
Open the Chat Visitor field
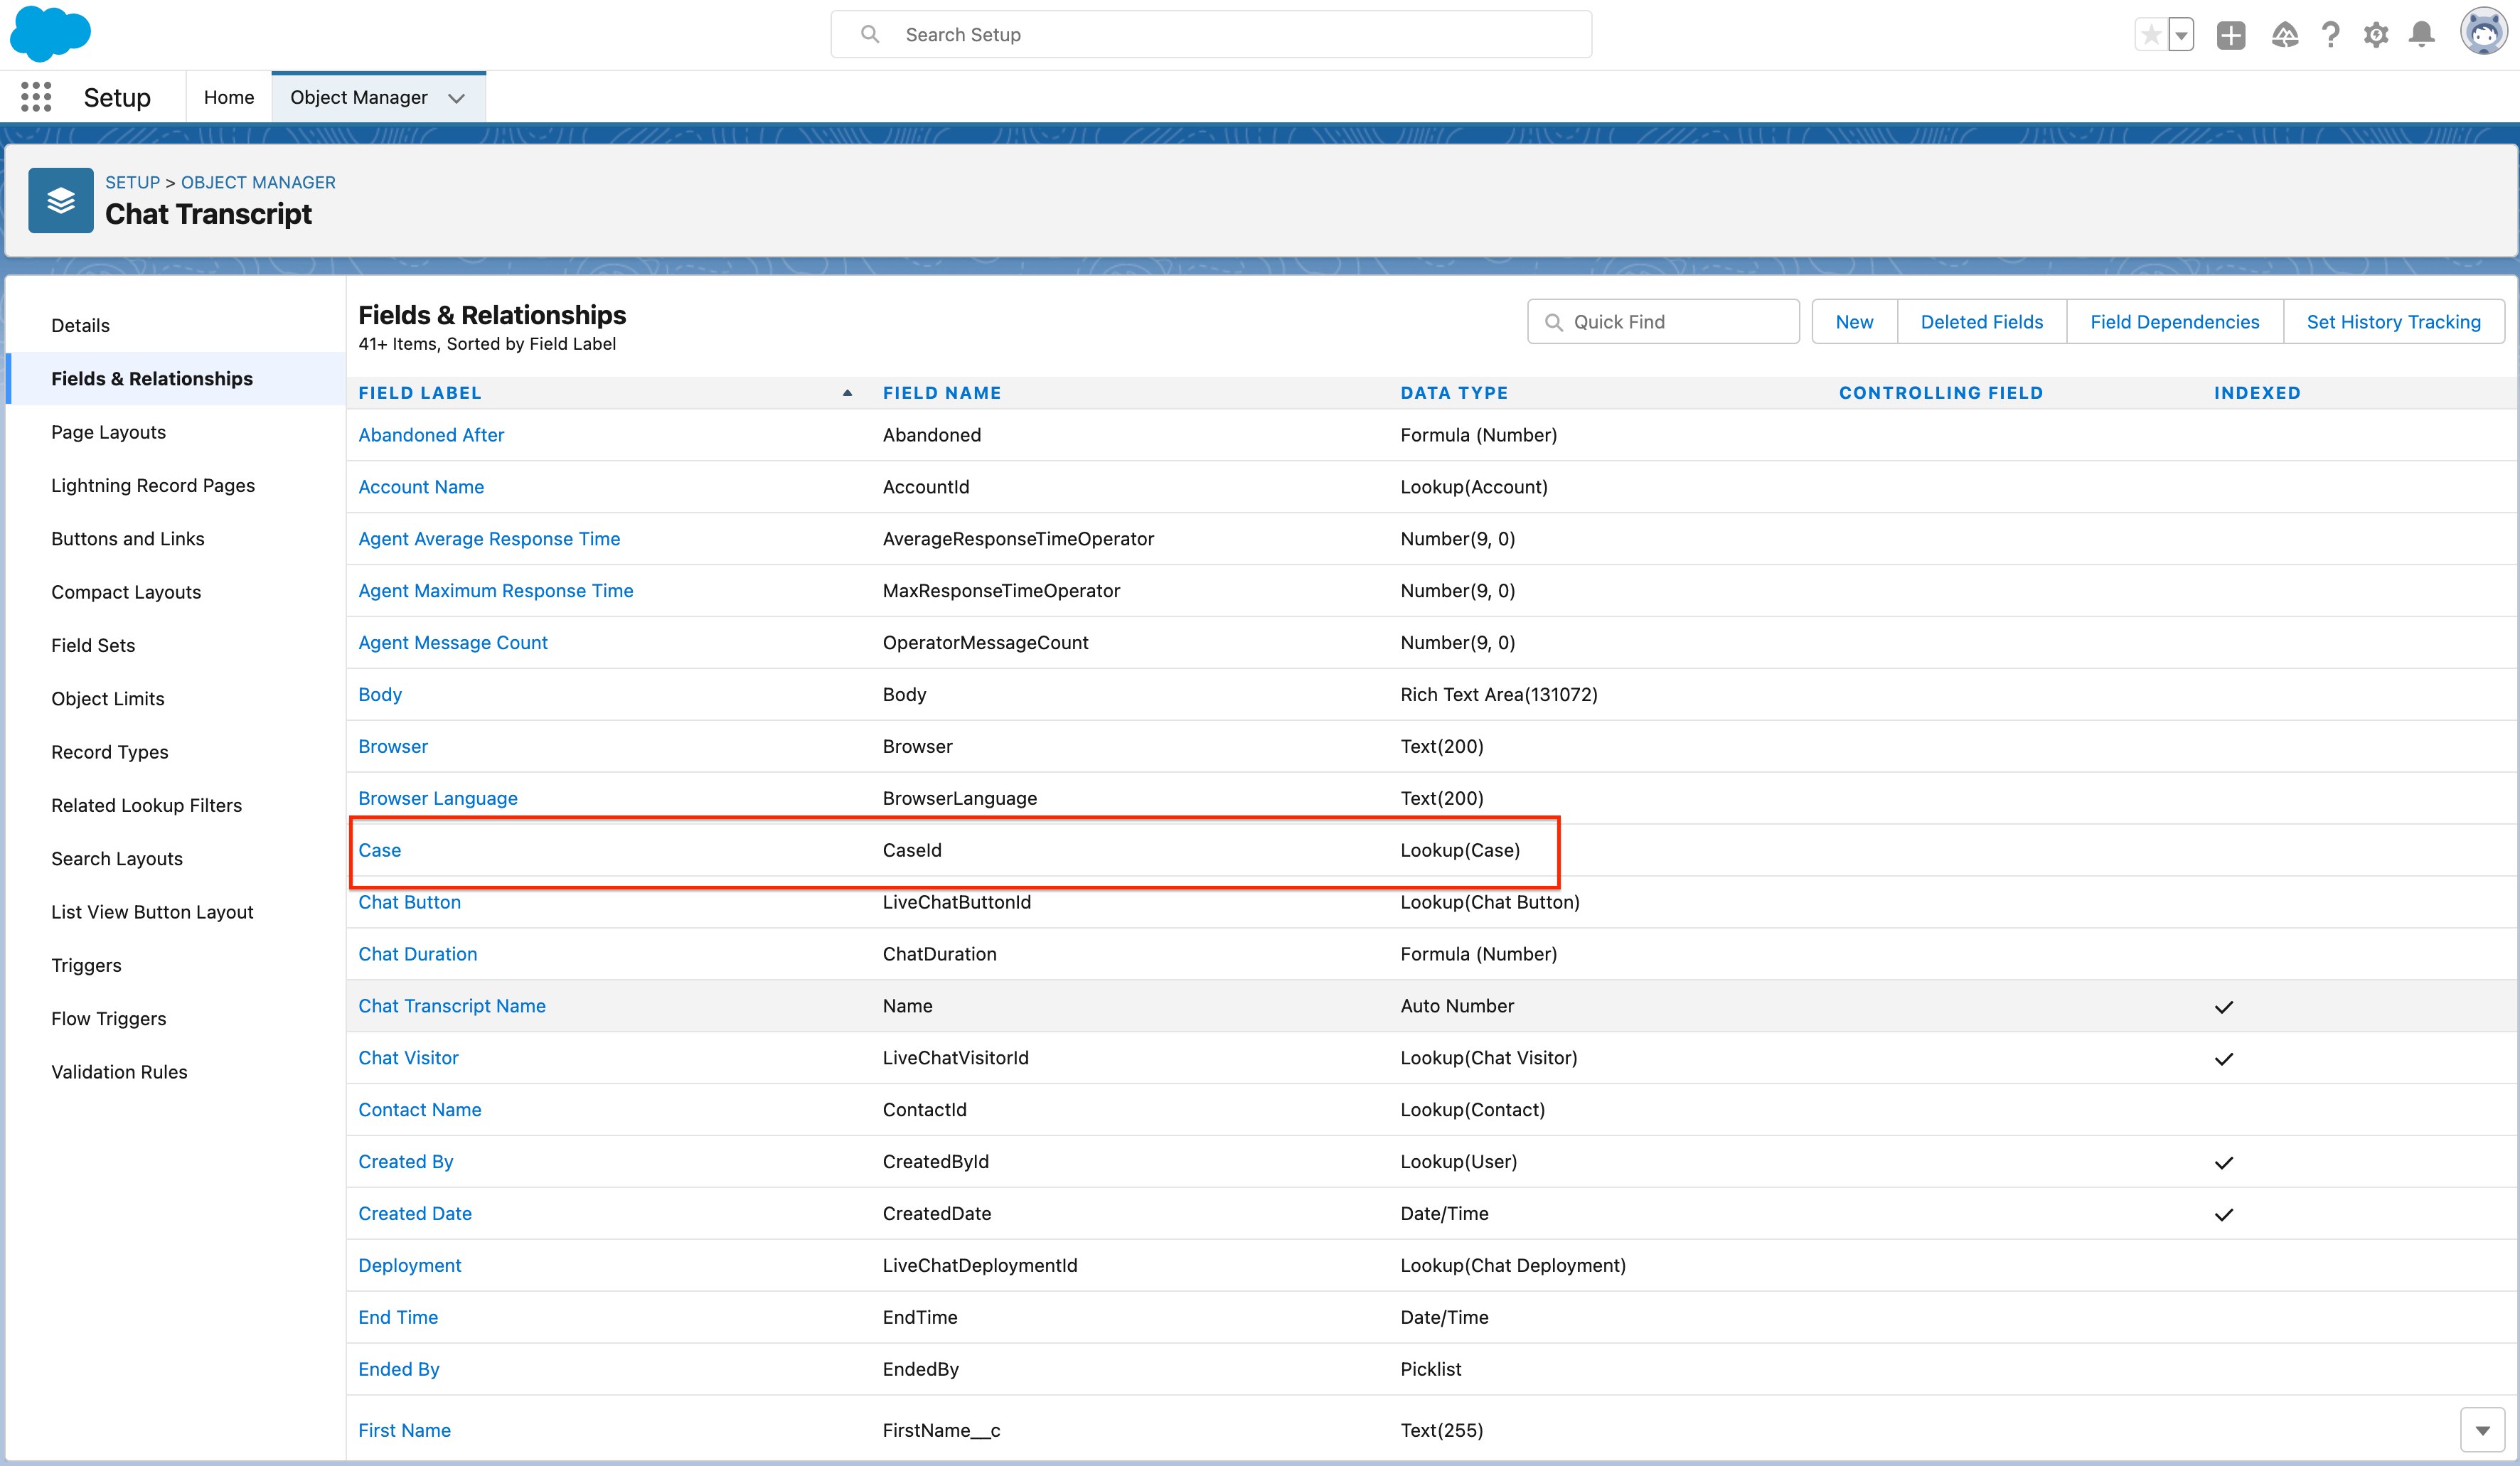(x=408, y=1058)
